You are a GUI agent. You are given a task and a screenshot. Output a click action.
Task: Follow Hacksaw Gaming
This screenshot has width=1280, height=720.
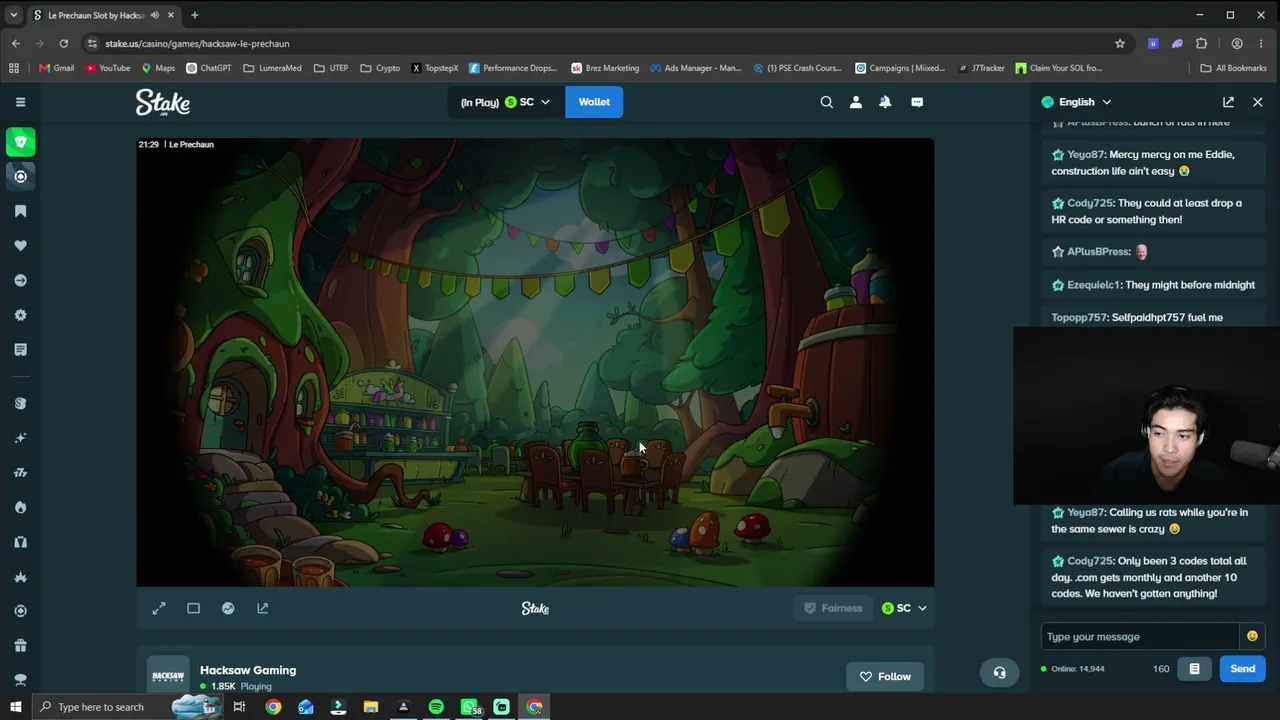coord(885,677)
